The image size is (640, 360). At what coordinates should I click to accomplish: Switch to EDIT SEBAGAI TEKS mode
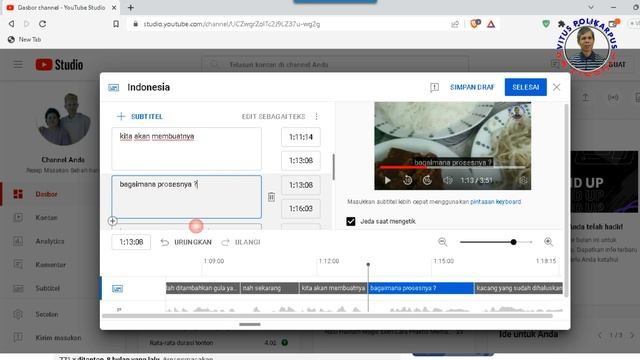point(273,116)
